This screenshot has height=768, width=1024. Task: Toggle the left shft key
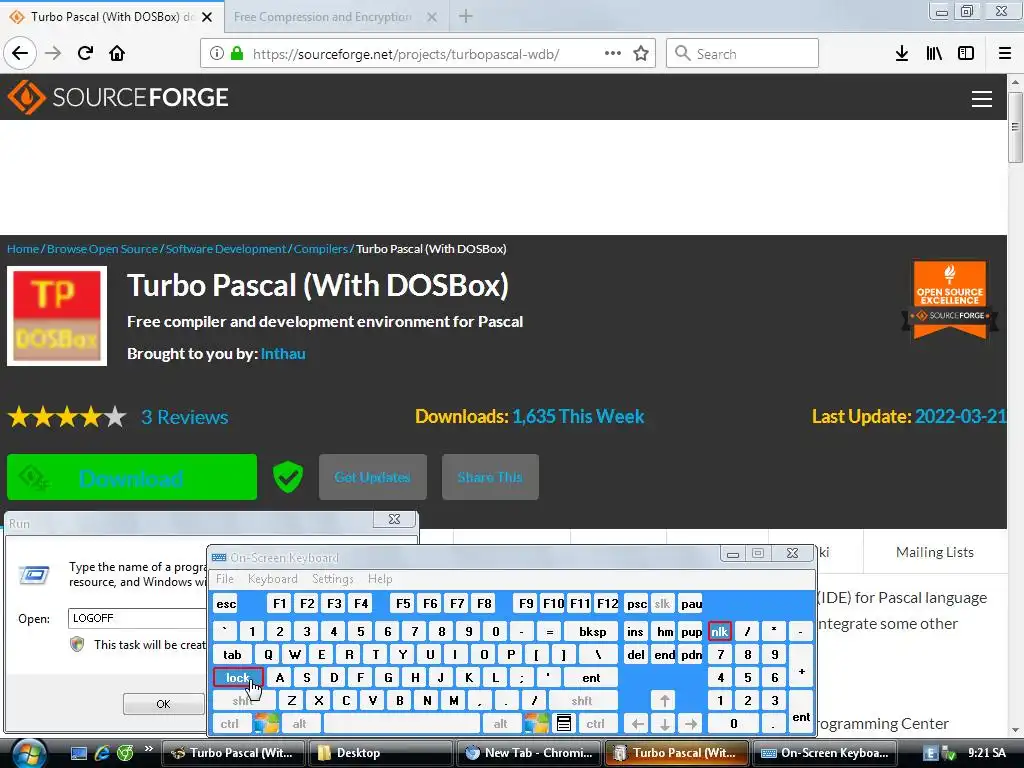(244, 701)
